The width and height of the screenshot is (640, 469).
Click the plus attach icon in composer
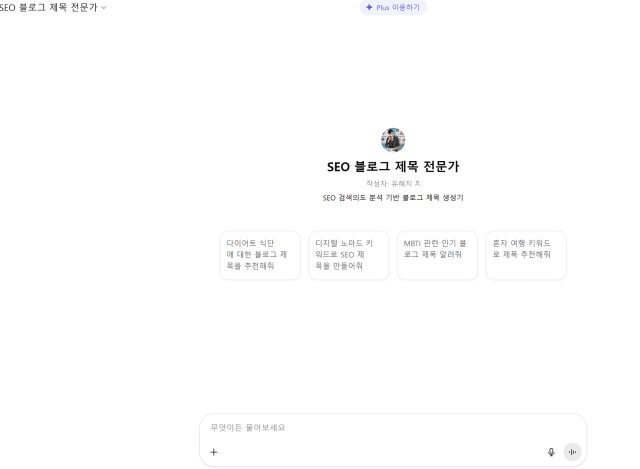click(214, 452)
